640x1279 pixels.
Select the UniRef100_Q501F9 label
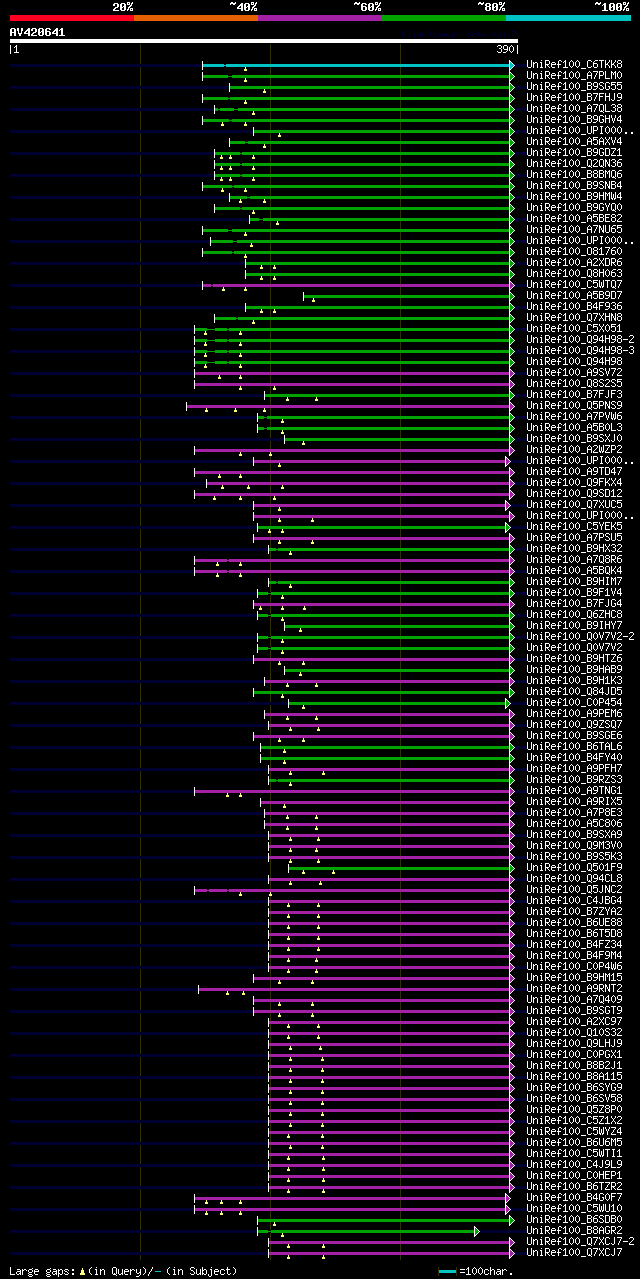pos(572,867)
